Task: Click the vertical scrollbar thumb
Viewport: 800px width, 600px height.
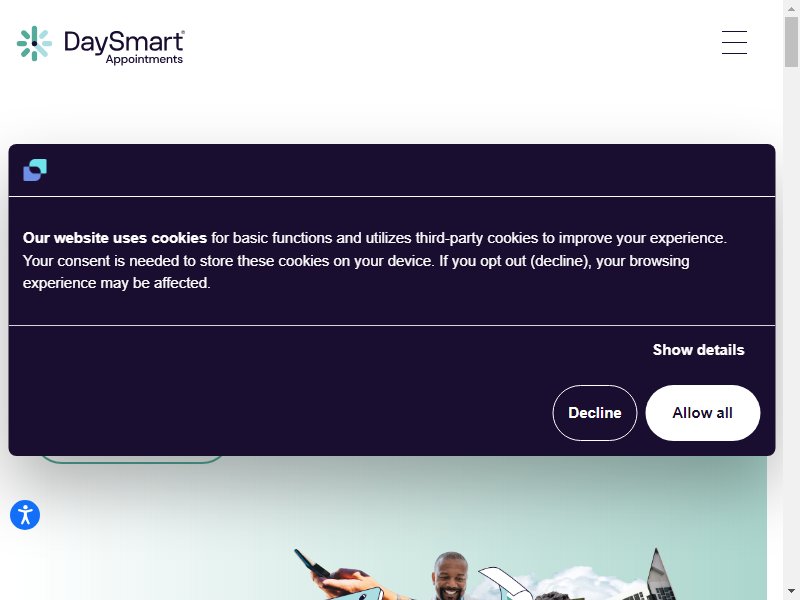Action: pos(791,42)
